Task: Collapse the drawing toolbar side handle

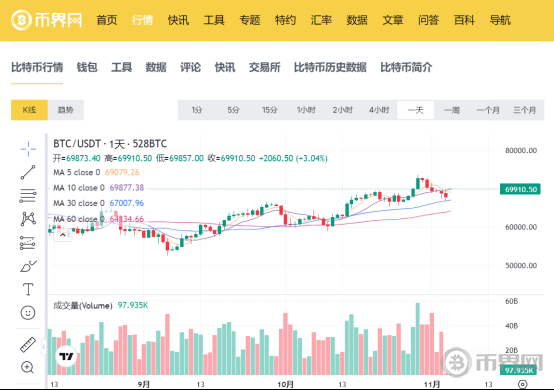Action: (x=44, y=347)
